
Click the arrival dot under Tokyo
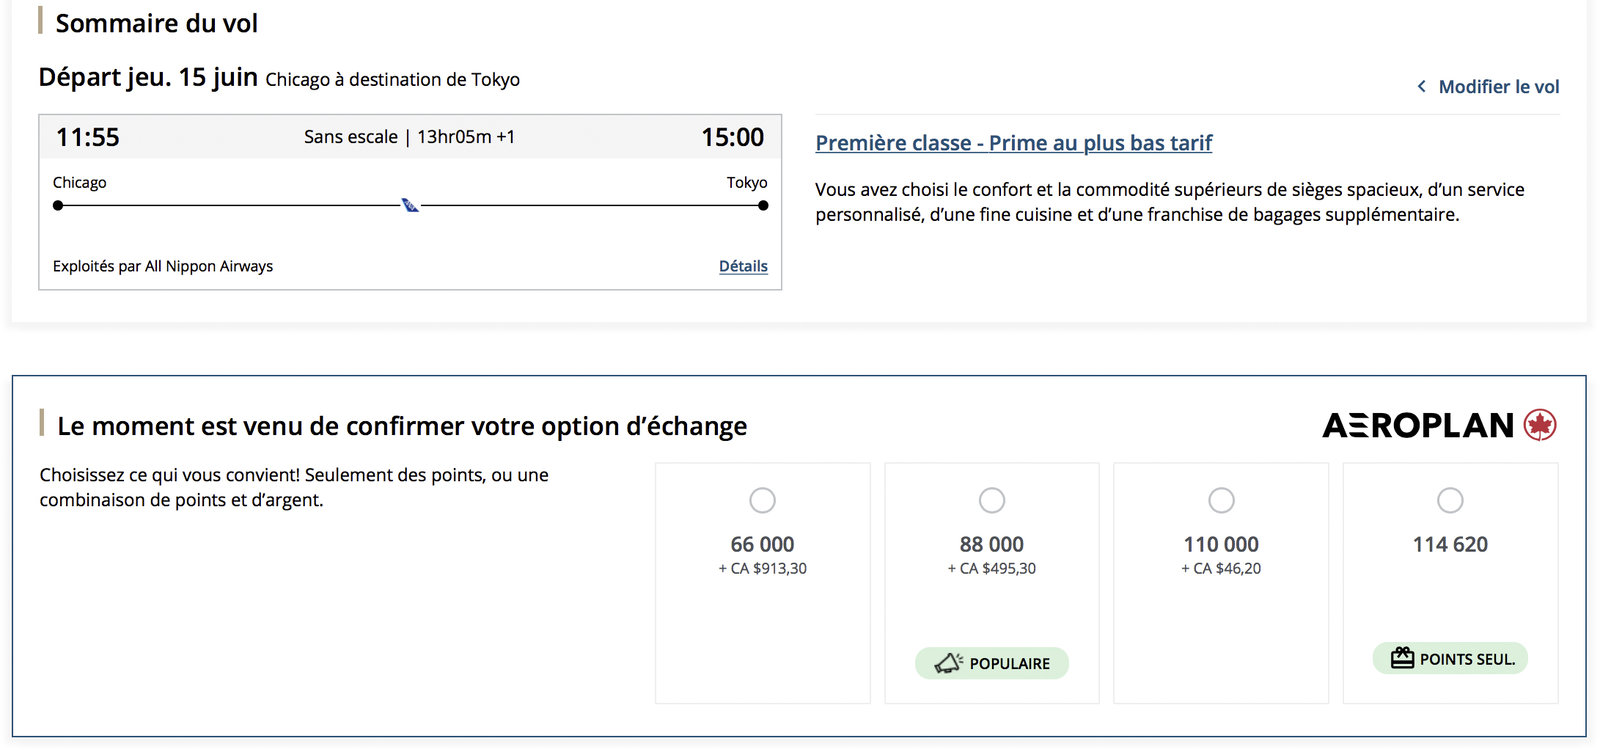tap(762, 205)
